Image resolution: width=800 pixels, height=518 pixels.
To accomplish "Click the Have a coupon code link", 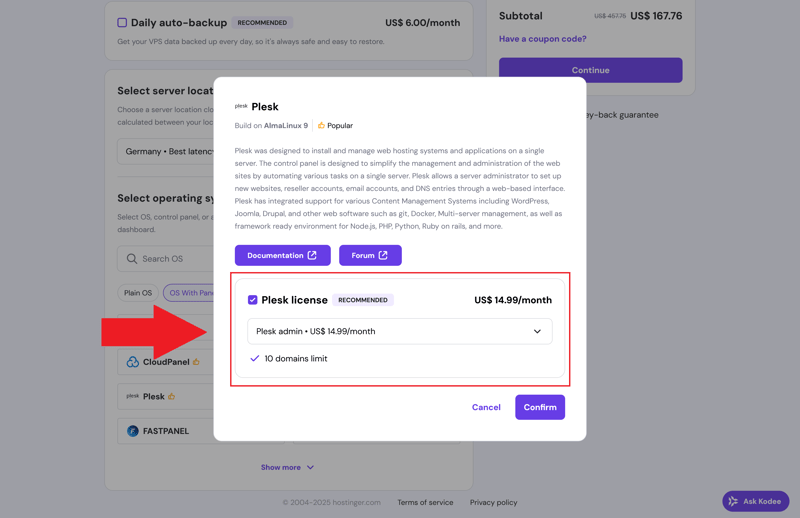I will tap(543, 39).
